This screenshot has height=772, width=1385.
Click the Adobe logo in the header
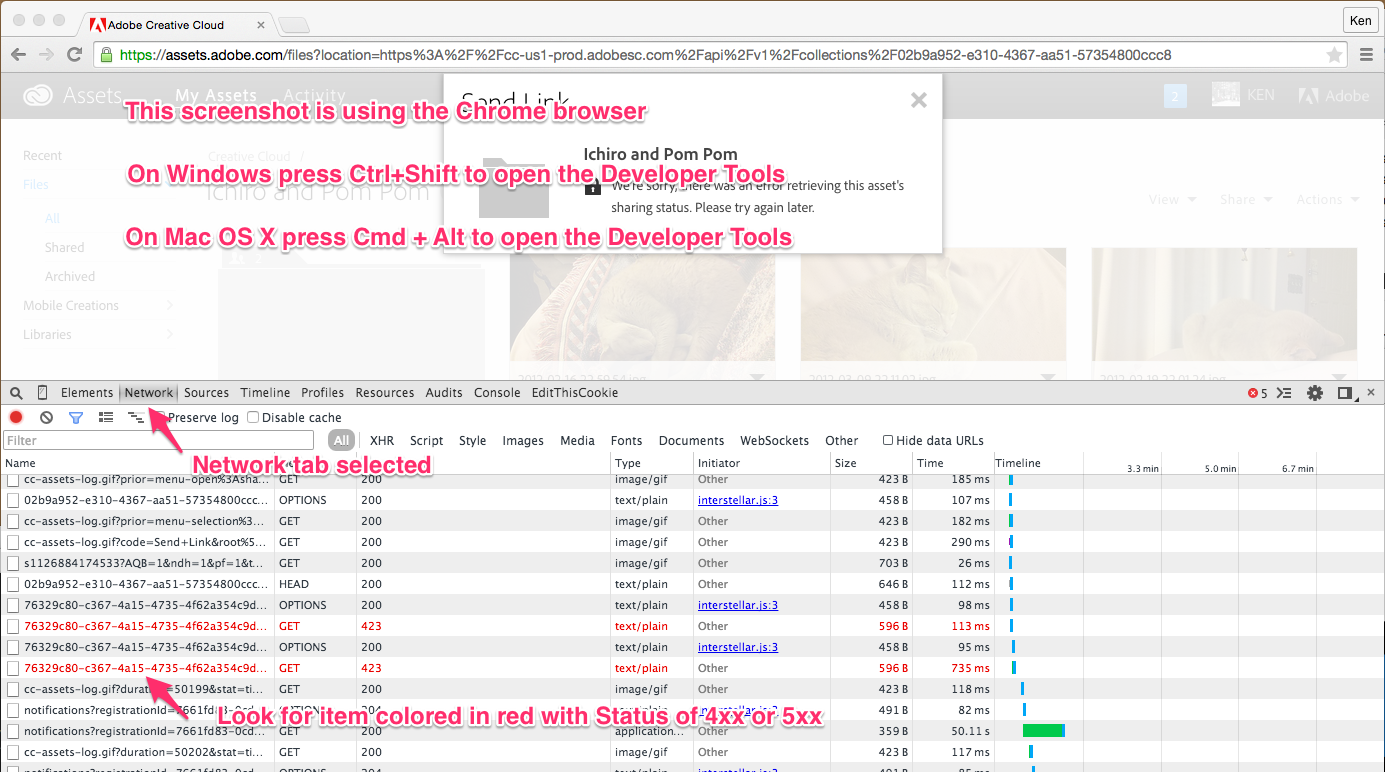coord(1334,96)
